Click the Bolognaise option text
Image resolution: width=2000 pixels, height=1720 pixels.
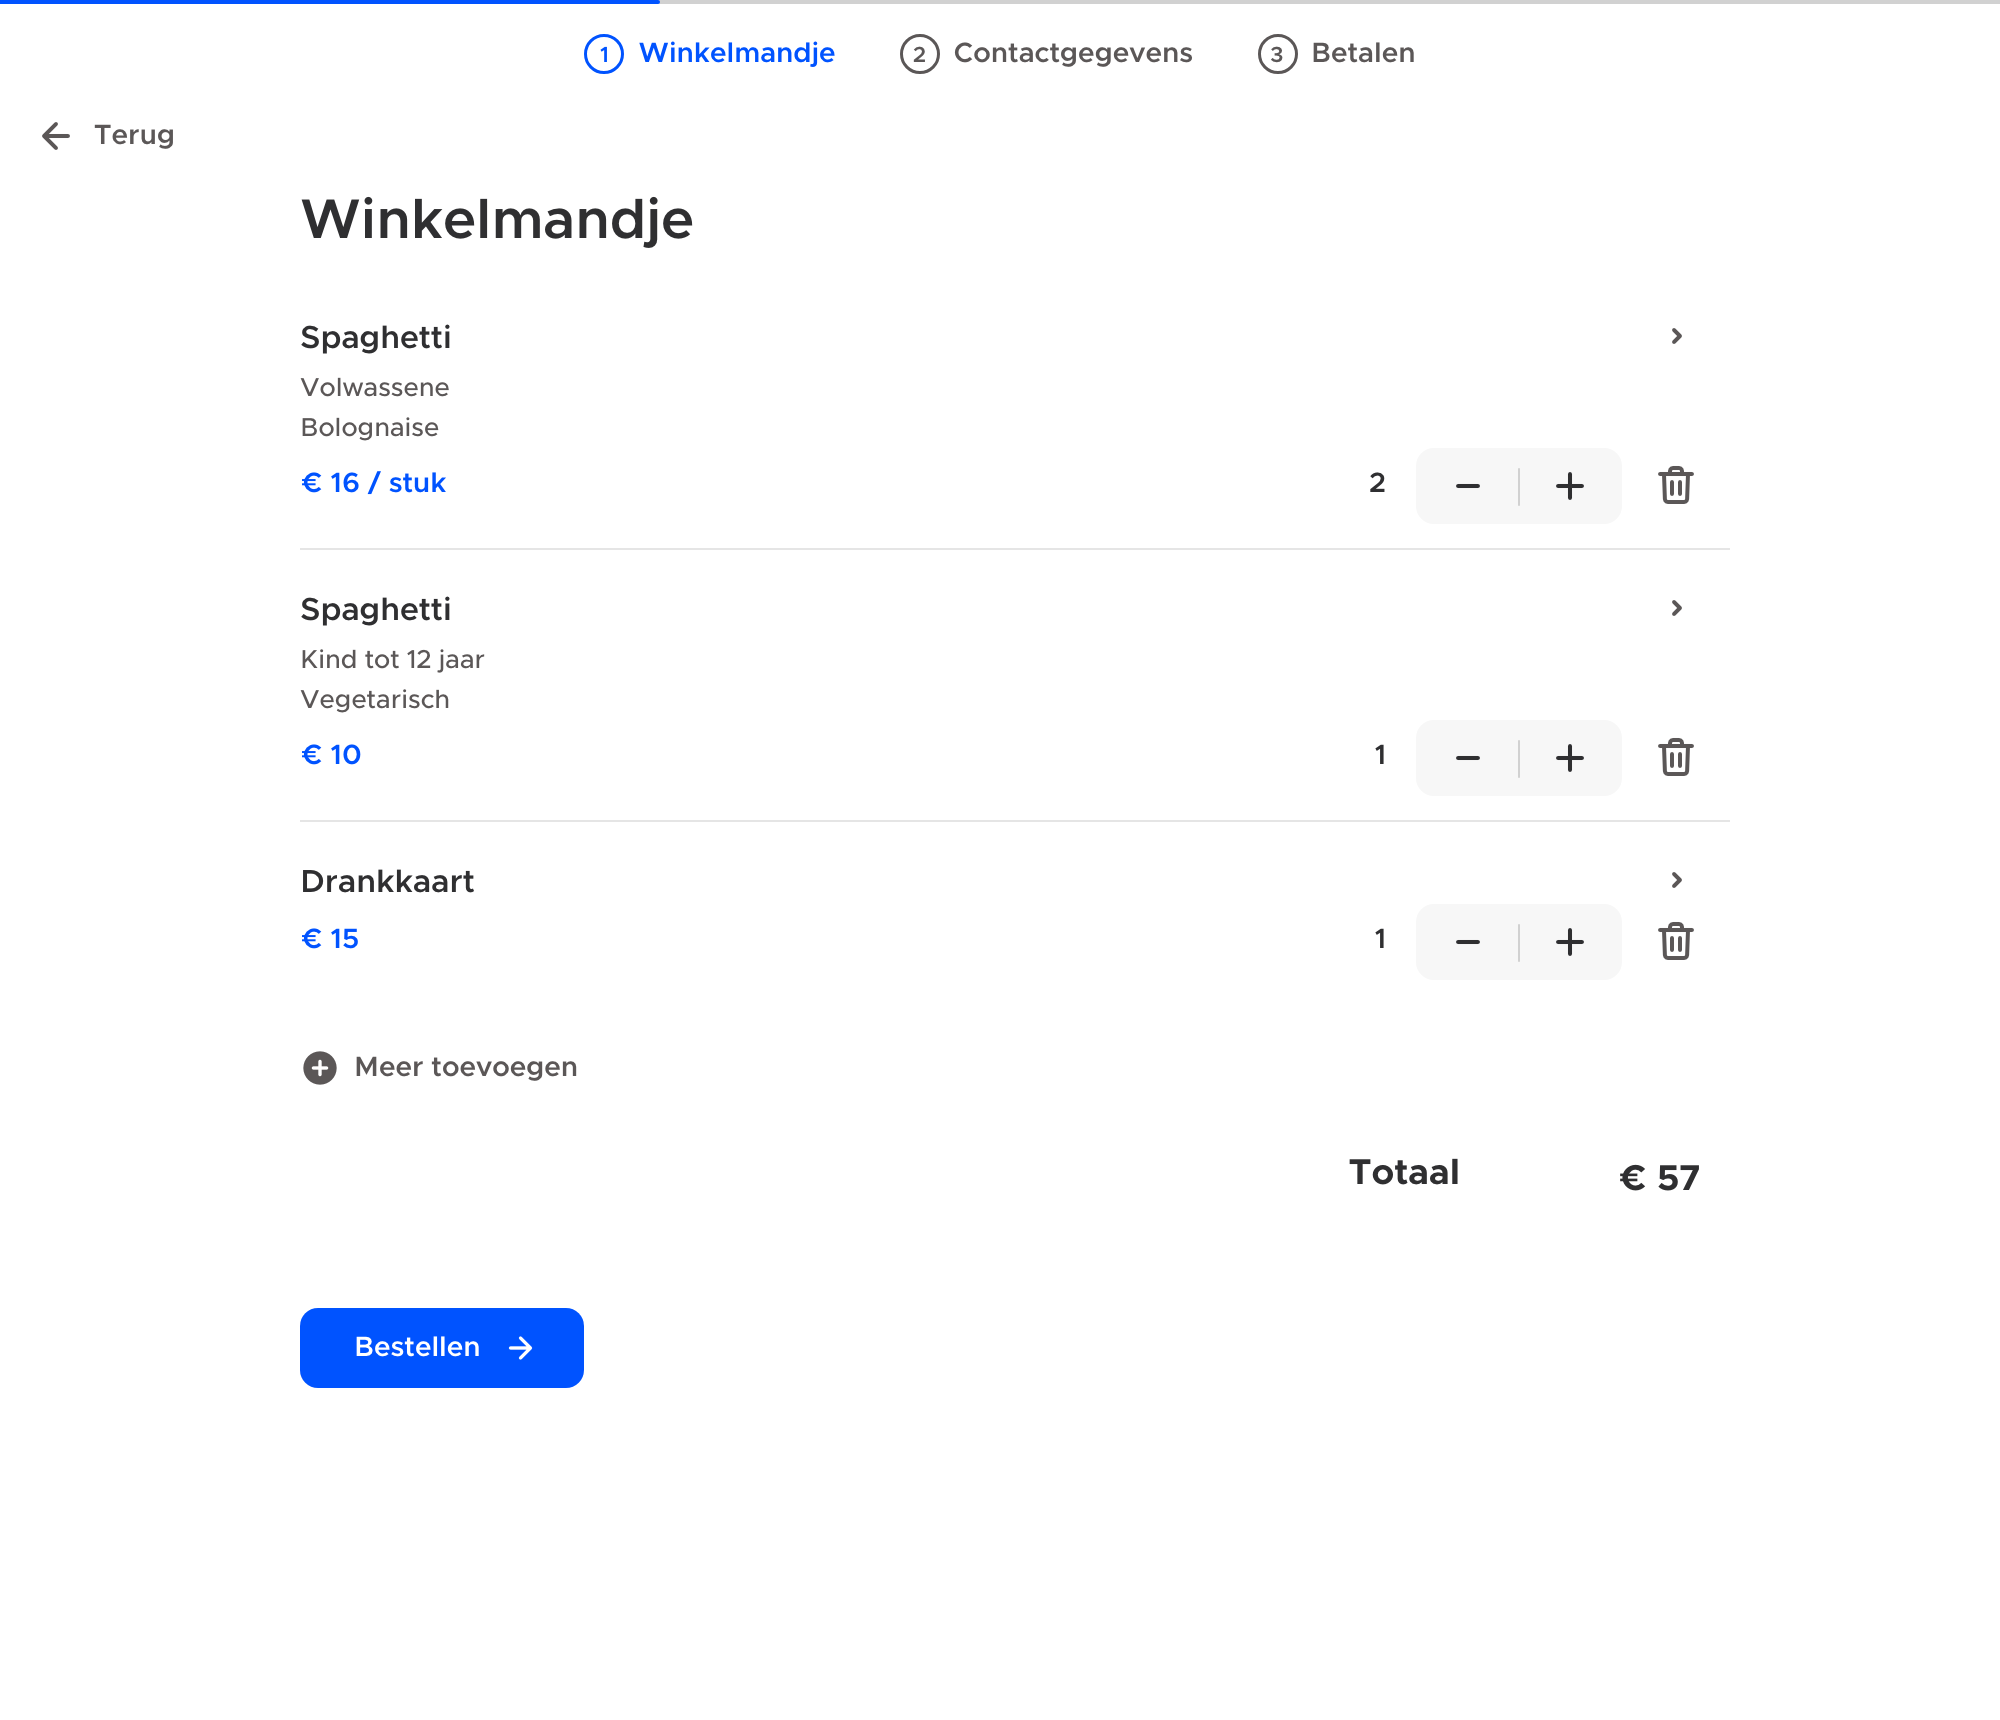click(370, 428)
